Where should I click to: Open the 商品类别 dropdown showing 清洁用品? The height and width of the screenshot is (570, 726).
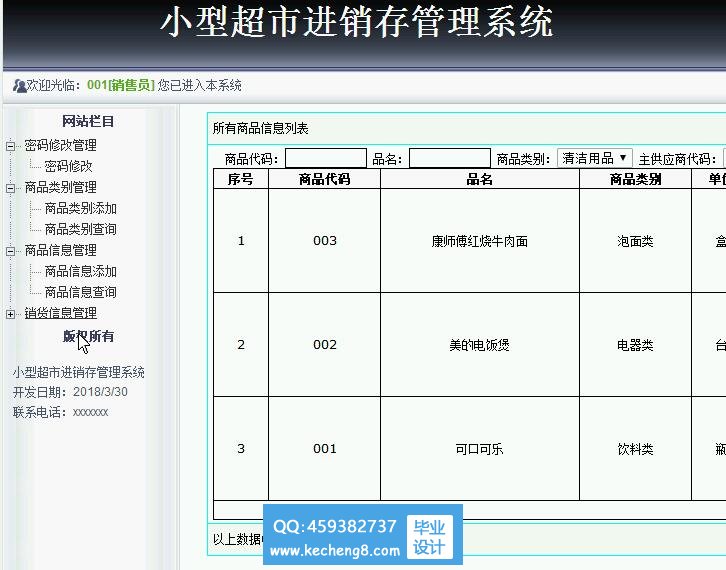595,158
